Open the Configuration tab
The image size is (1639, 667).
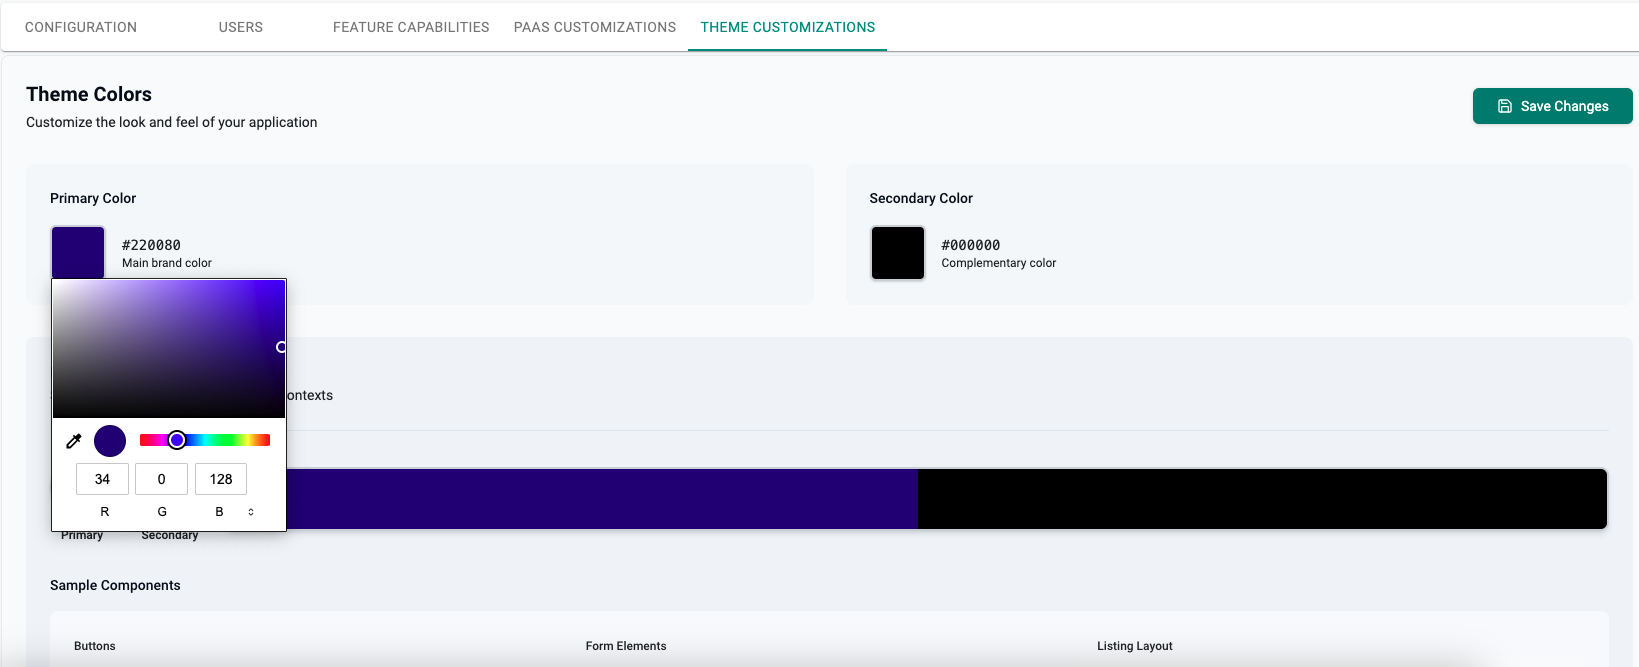pyautogui.click(x=81, y=27)
